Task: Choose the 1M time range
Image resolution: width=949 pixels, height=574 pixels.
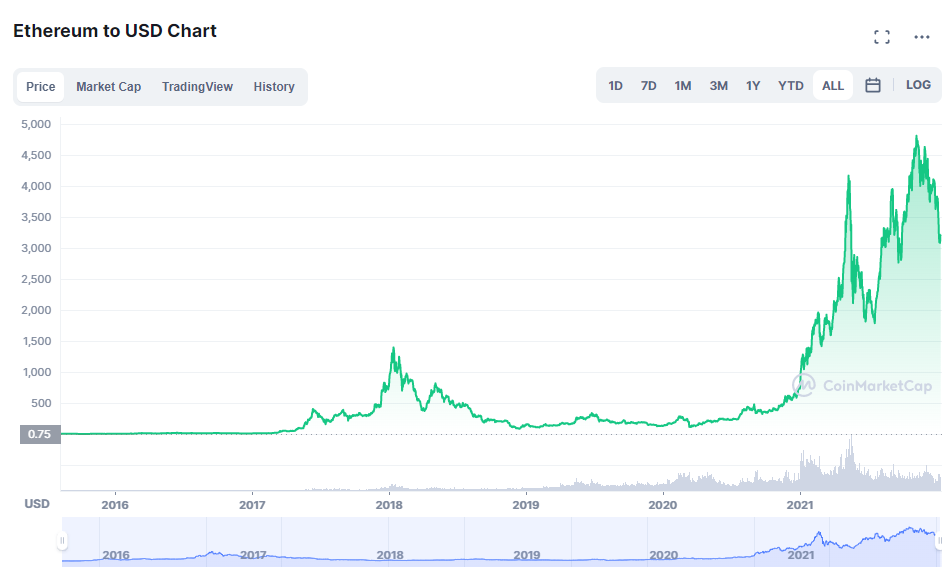Action: (x=683, y=86)
